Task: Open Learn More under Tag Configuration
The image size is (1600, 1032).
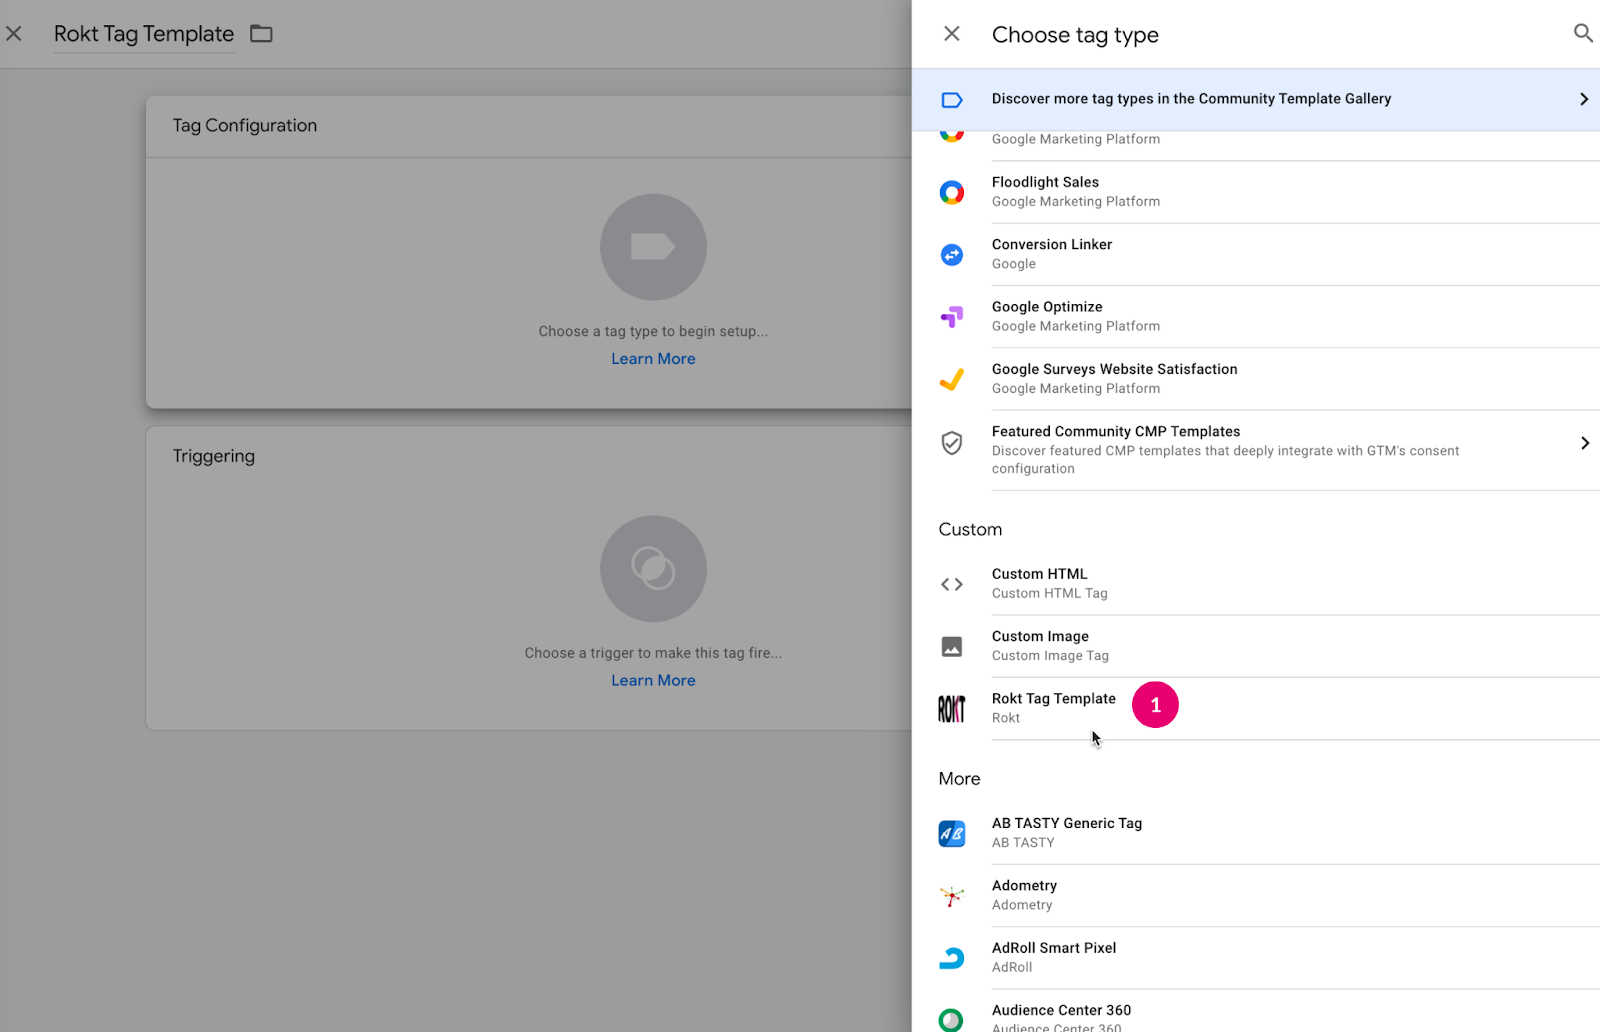Action: point(653,359)
